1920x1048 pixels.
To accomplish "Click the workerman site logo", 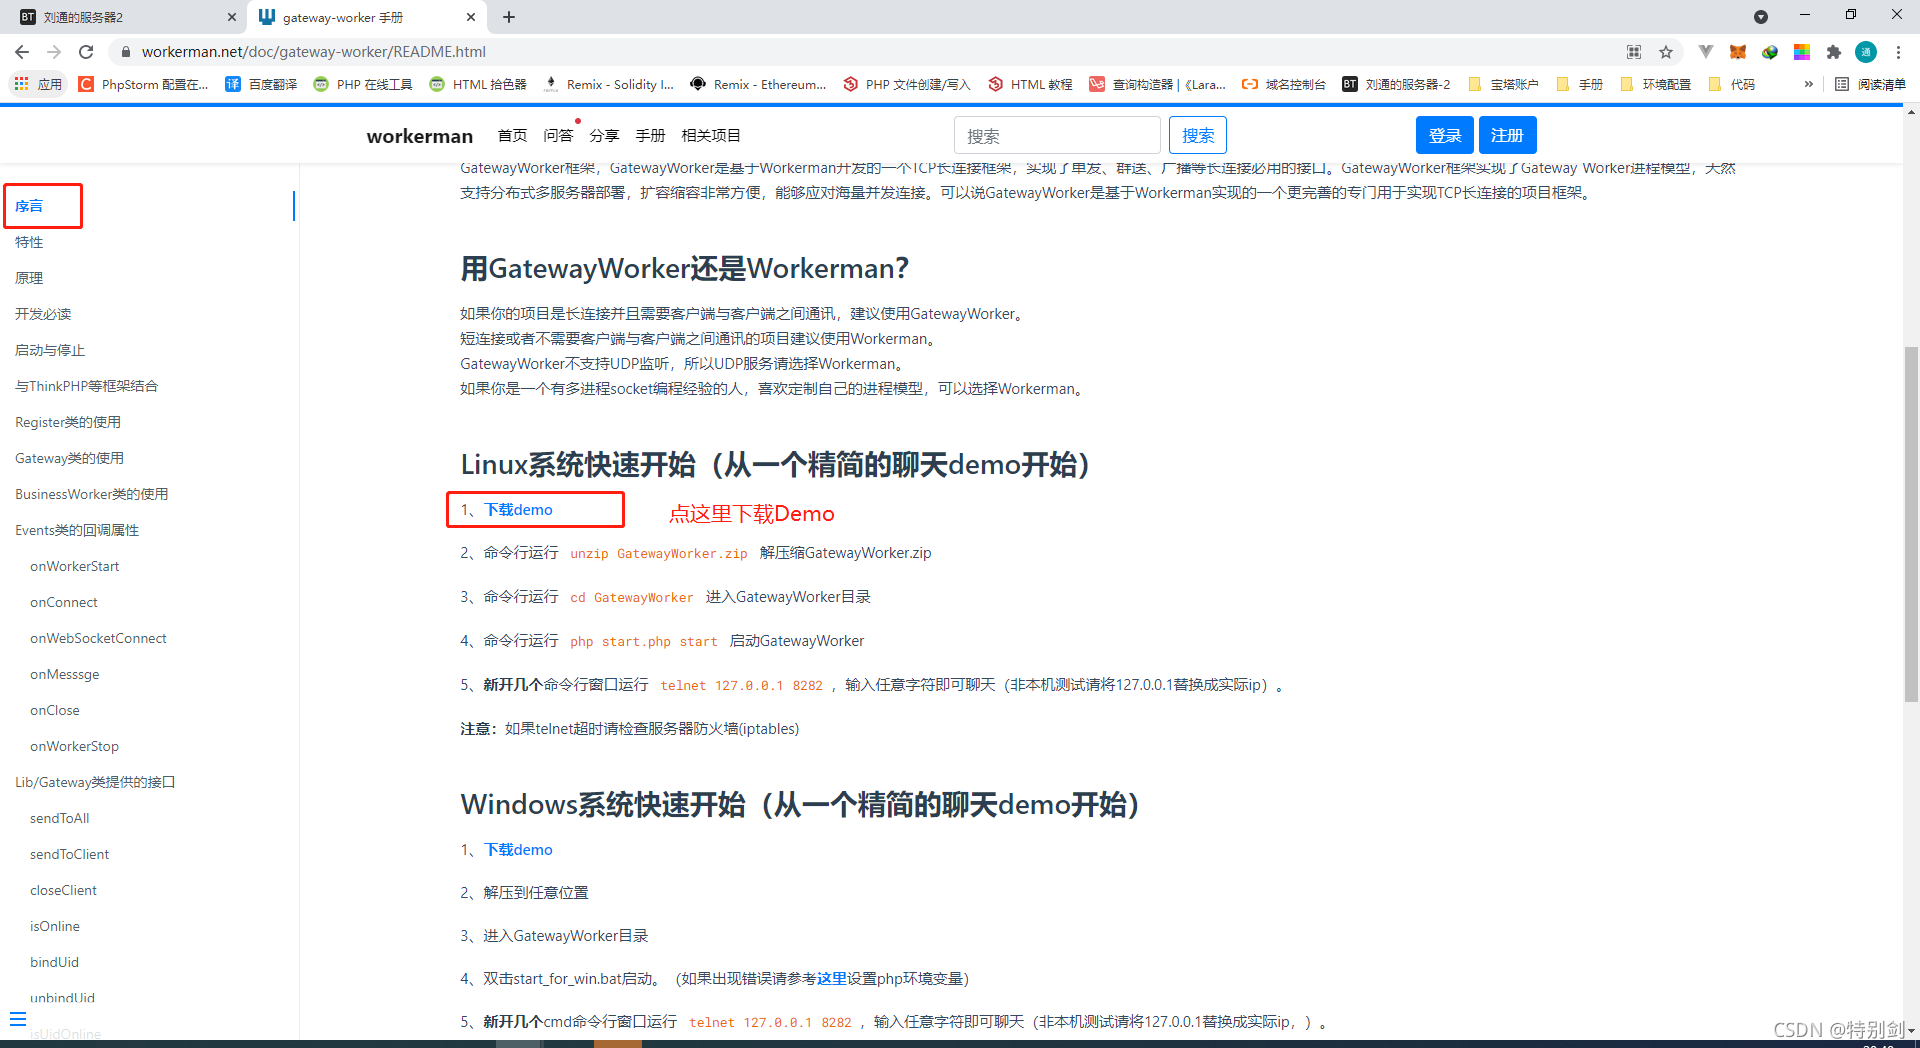I will tap(419, 136).
